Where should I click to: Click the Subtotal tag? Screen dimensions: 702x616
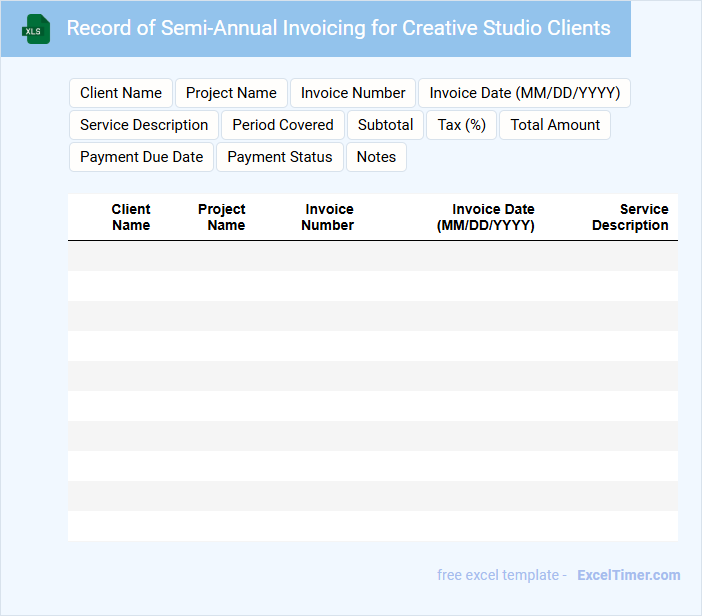pyautogui.click(x=385, y=125)
